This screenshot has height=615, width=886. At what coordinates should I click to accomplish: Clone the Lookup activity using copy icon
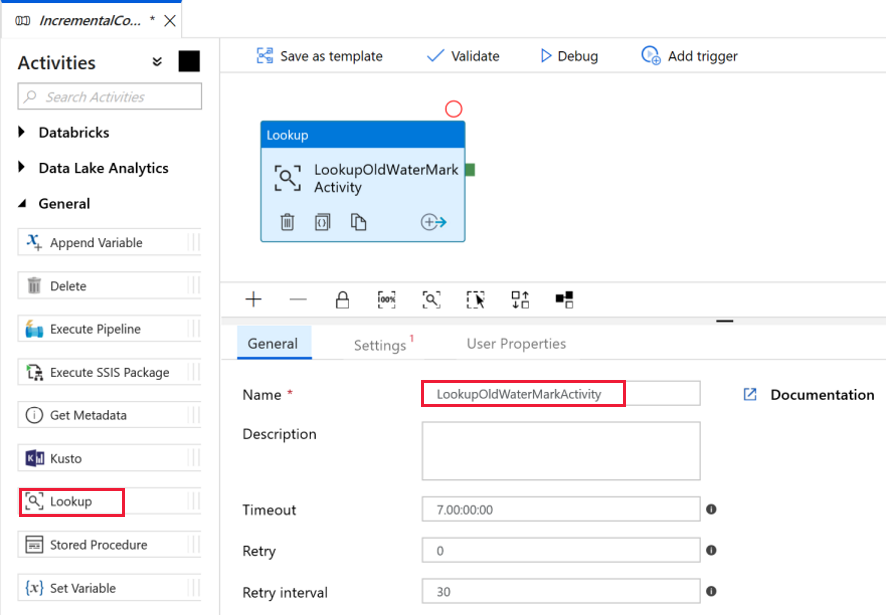pyautogui.click(x=358, y=222)
